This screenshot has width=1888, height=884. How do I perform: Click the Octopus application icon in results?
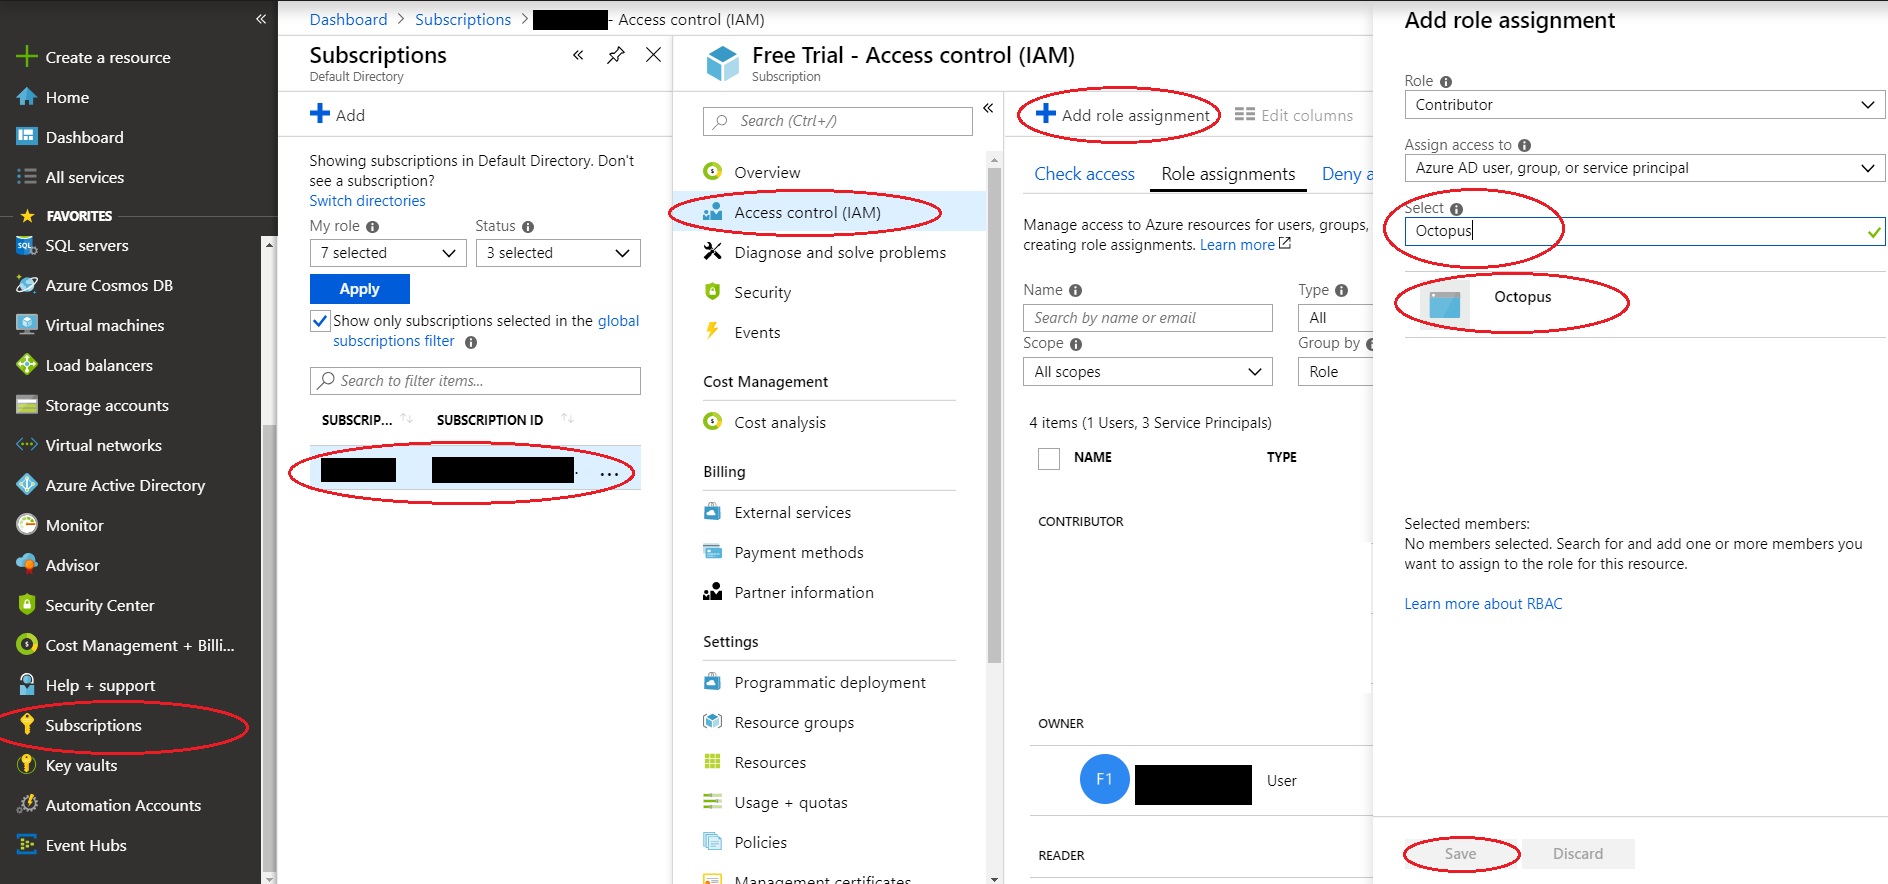(1444, 304)
